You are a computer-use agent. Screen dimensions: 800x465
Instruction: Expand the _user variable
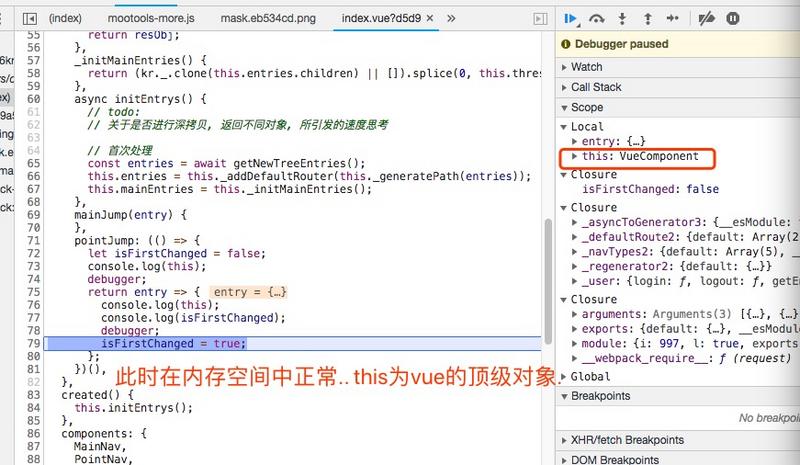click(x=574, y=281)
